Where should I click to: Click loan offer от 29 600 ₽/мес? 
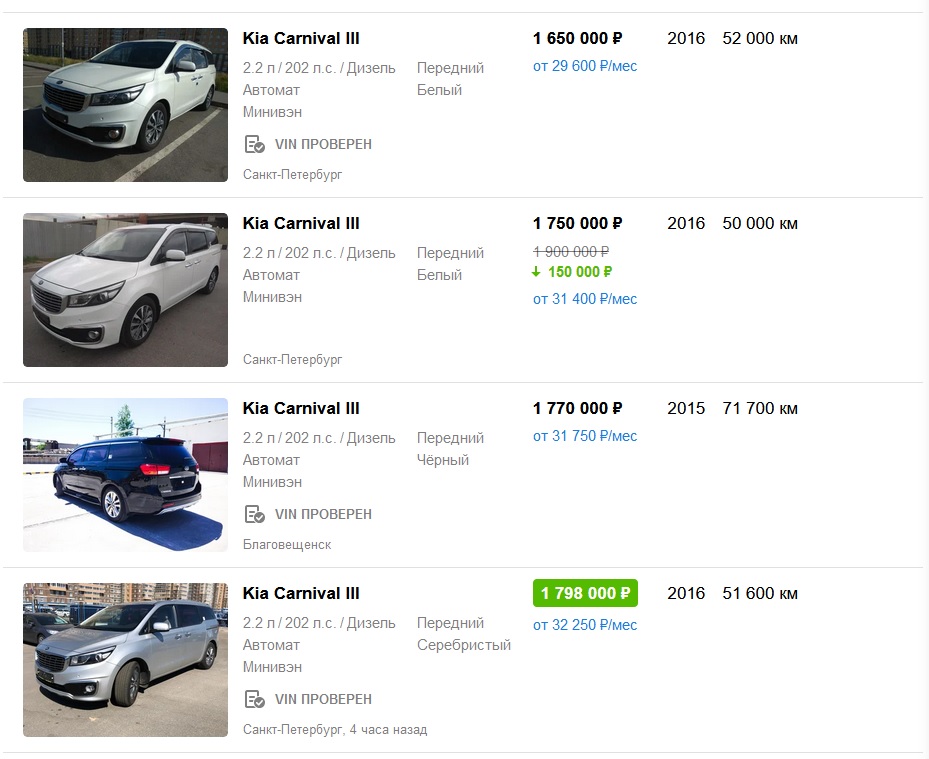click(x=585, y=66)
